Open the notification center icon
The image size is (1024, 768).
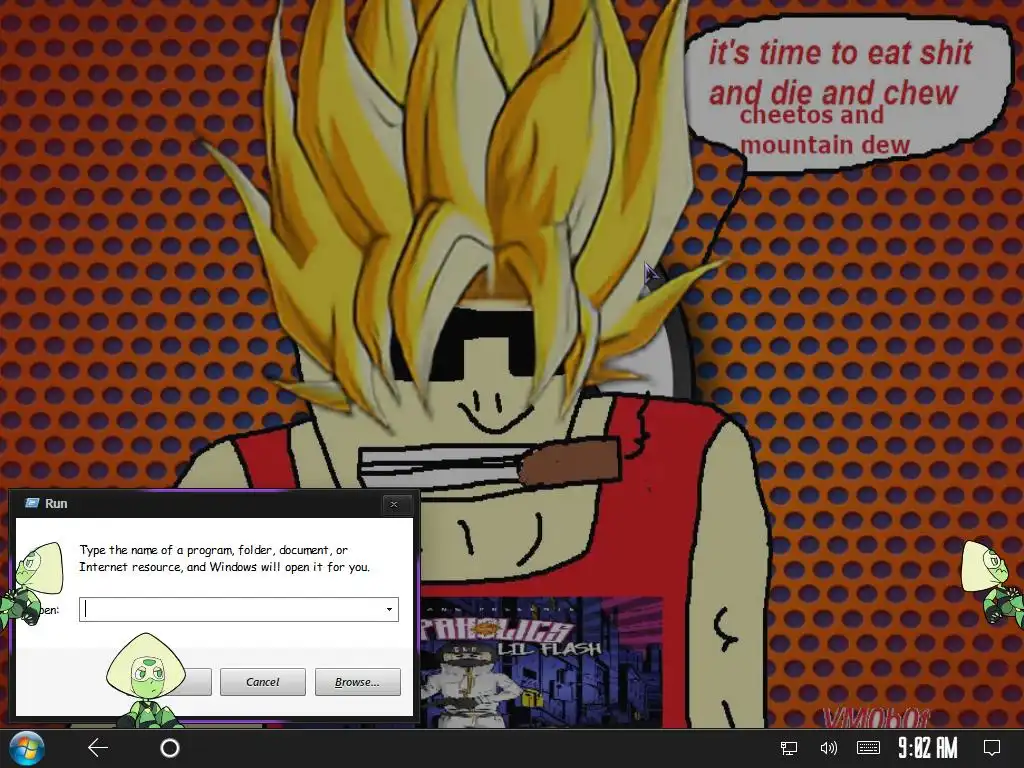992,748
